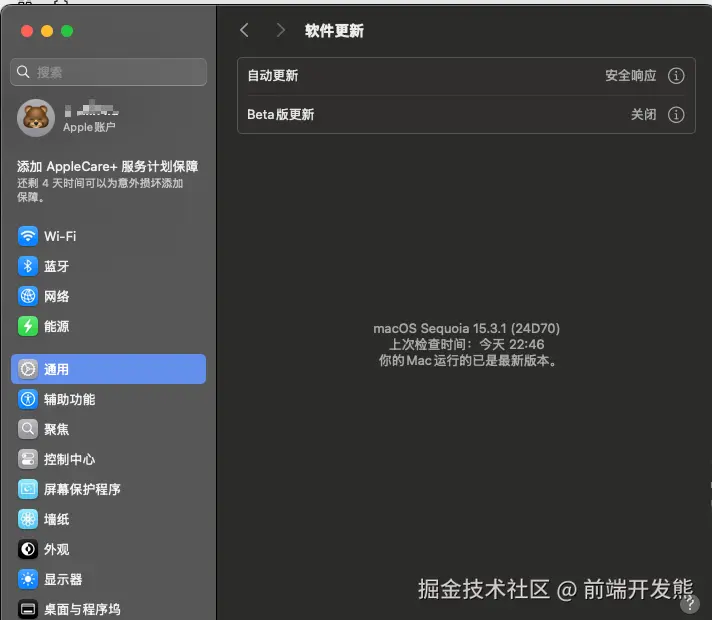The width and height of the screenshot is (712, 620).
Task: Click the Wi-Fi icon in sidebar
Action: (28, 236)
